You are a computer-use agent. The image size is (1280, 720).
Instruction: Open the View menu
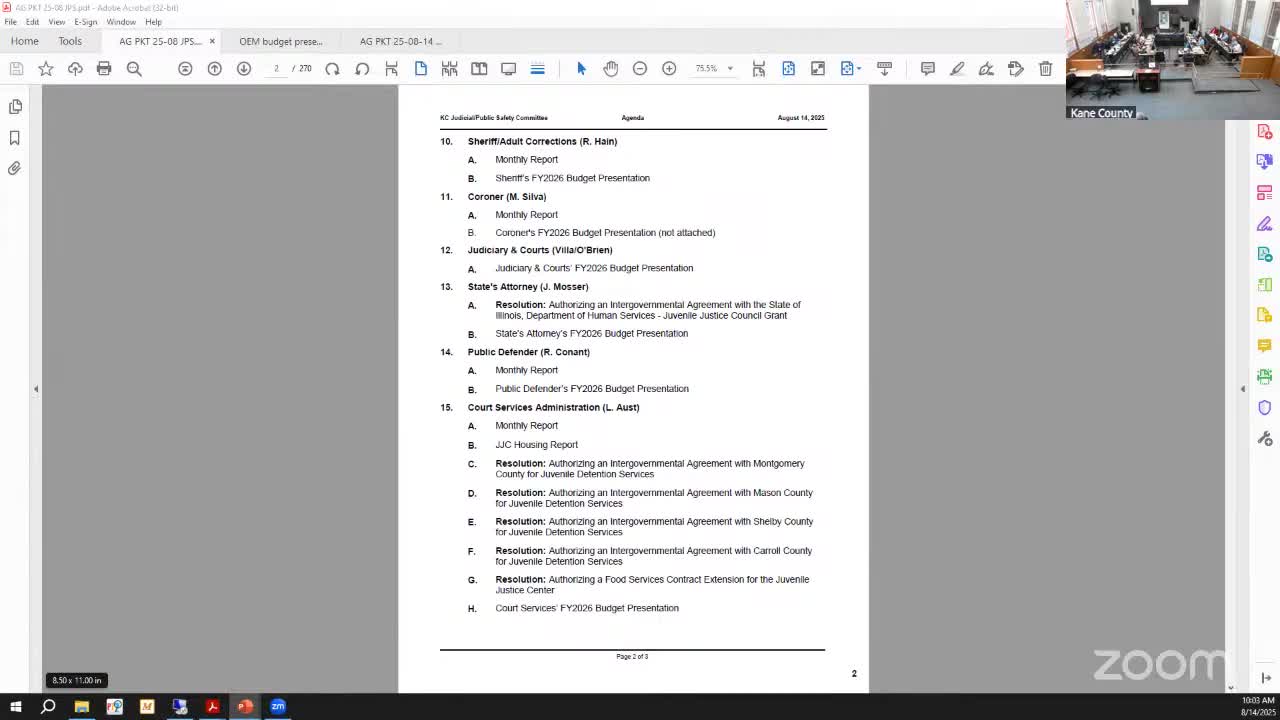(57, 21)
